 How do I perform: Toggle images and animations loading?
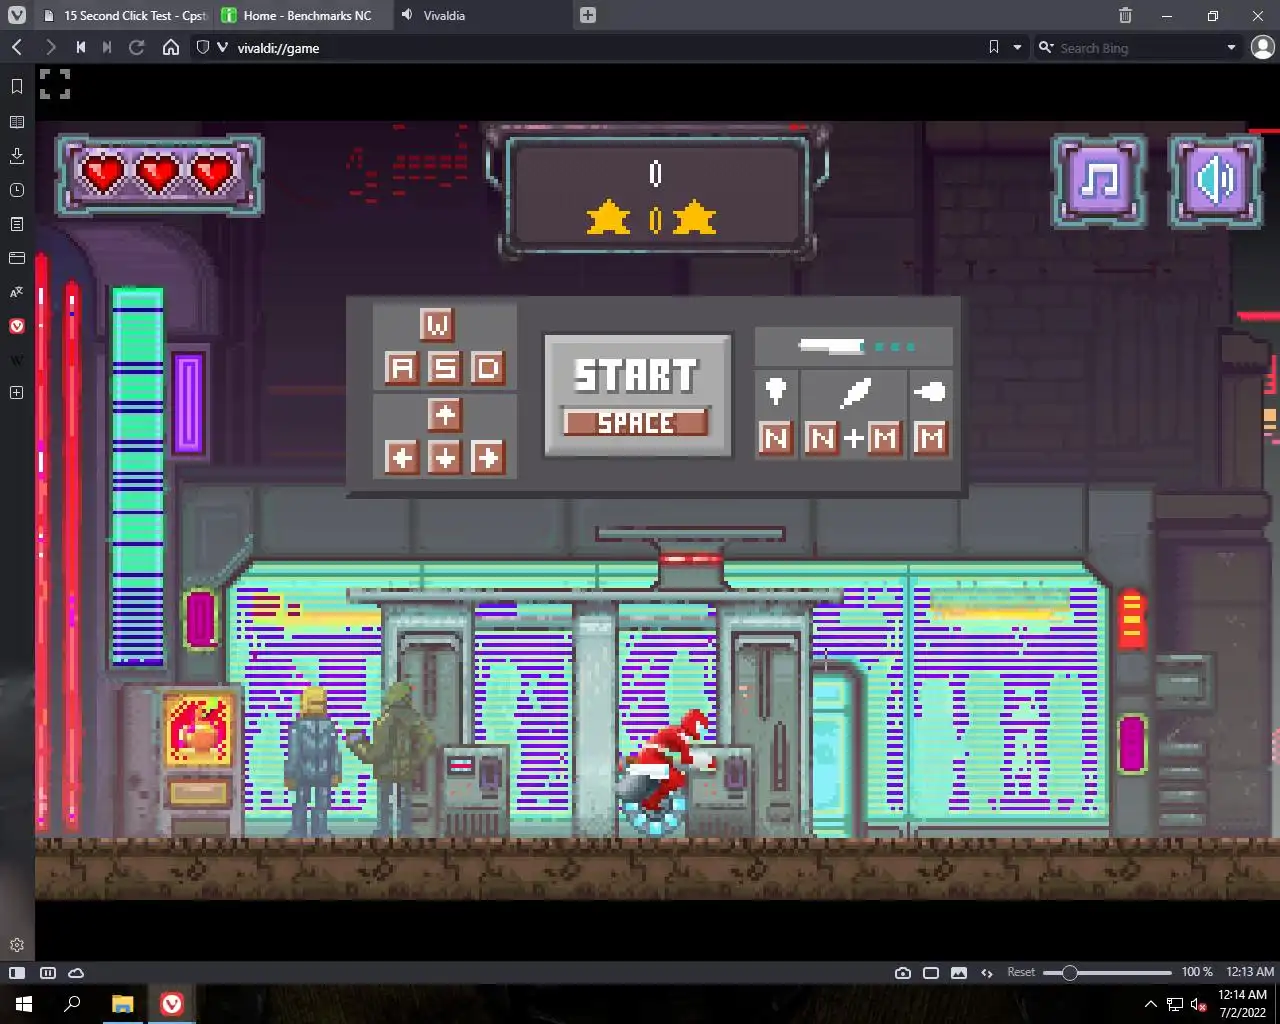point(959,972)
